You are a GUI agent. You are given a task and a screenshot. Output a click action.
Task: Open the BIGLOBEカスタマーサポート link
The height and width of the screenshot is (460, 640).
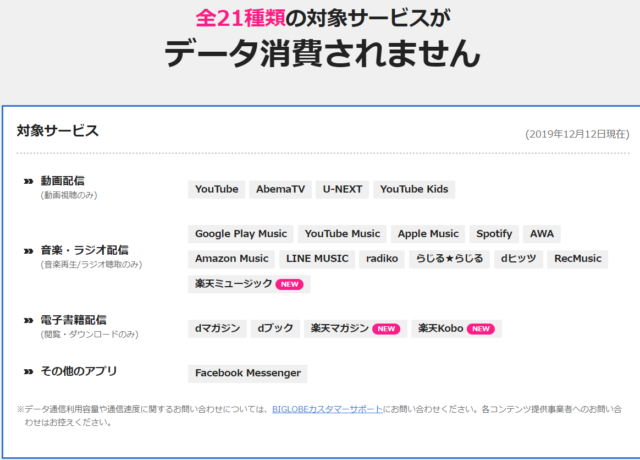tap(327, 409)
